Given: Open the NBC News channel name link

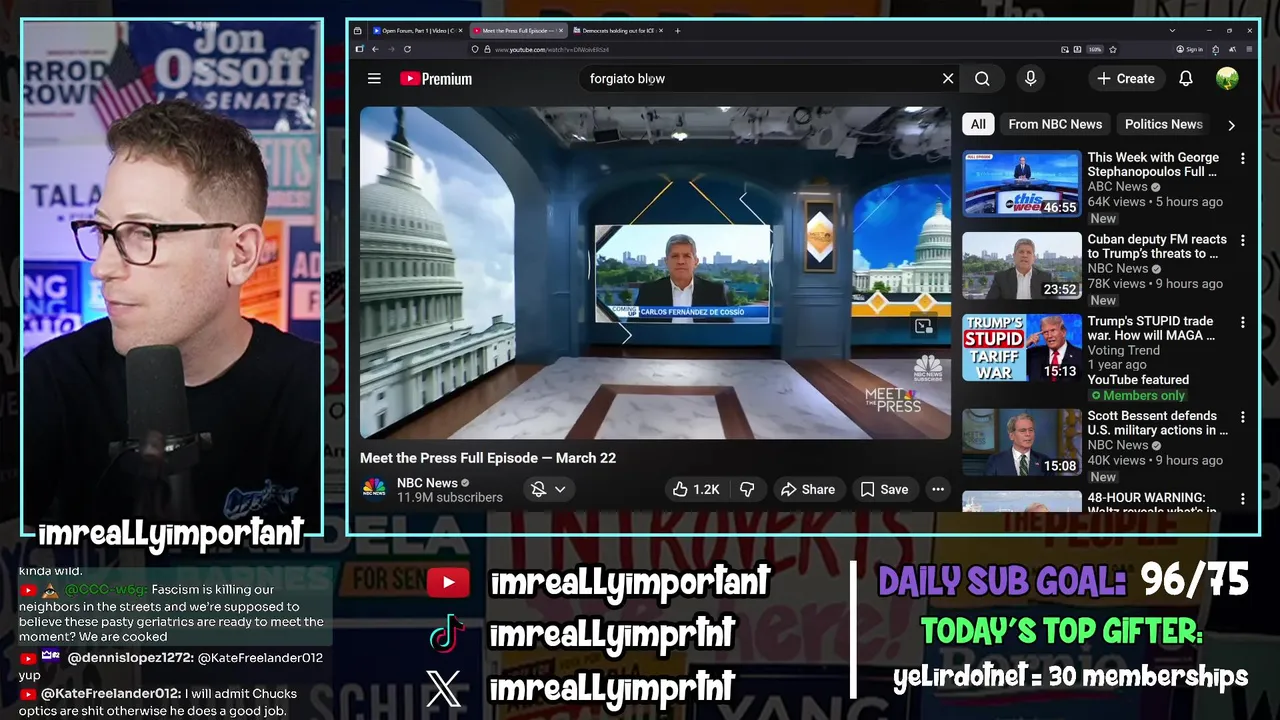Looking at the screenshot, I should (427, 483).
